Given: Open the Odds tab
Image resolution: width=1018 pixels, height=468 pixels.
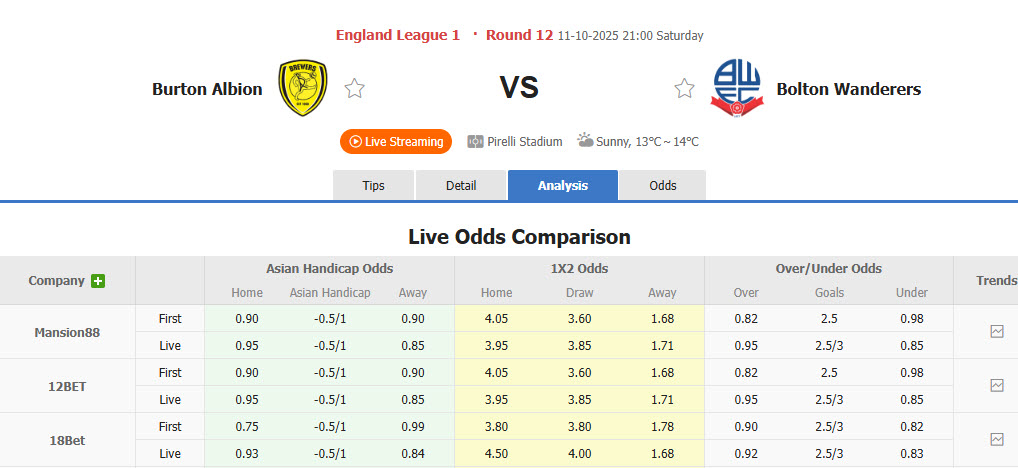Looking at the screenshot, I should (x=663, y=186).
